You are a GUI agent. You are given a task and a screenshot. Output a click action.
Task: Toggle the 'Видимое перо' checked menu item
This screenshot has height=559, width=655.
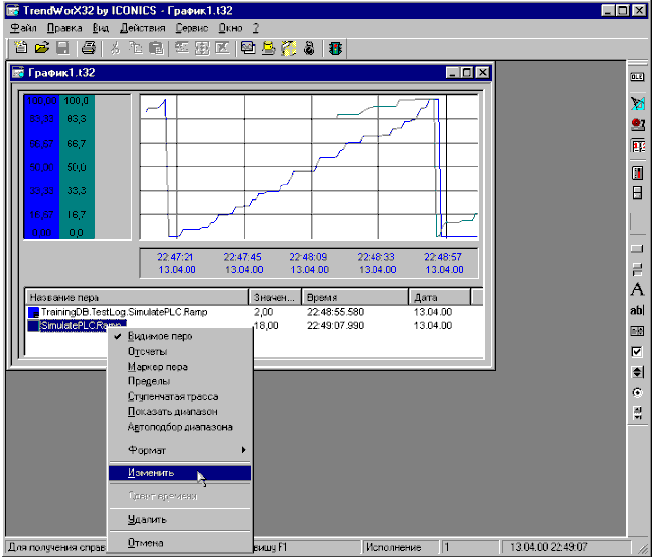(x=180, y=336)
